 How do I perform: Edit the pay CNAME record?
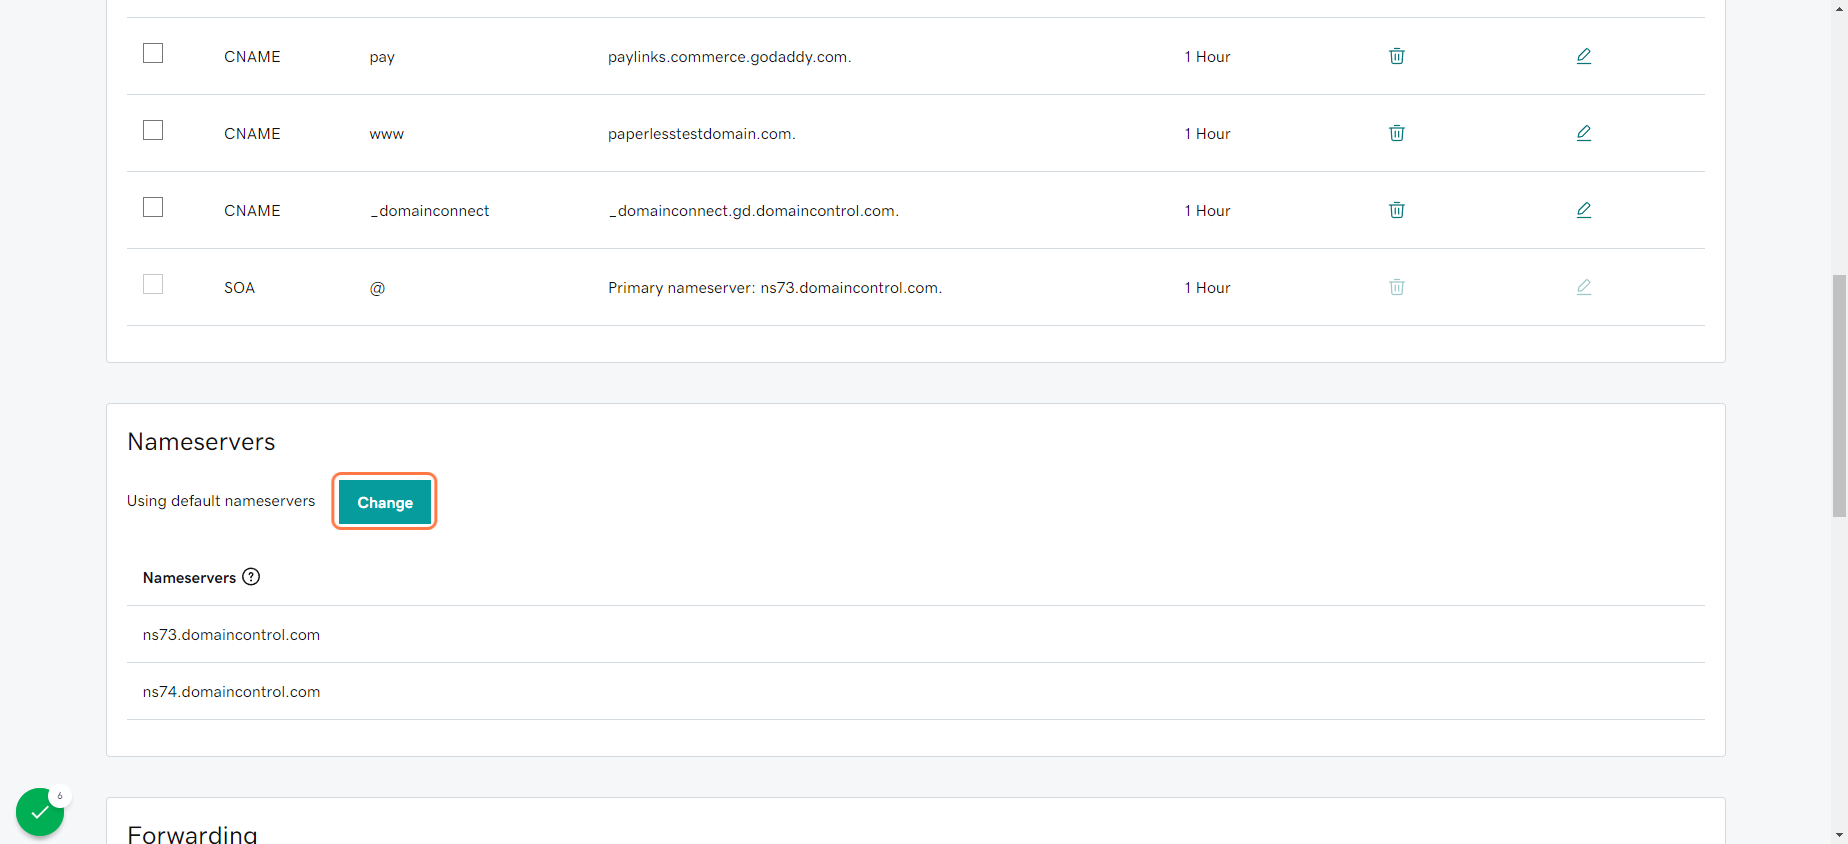[x=1584, y=56]
